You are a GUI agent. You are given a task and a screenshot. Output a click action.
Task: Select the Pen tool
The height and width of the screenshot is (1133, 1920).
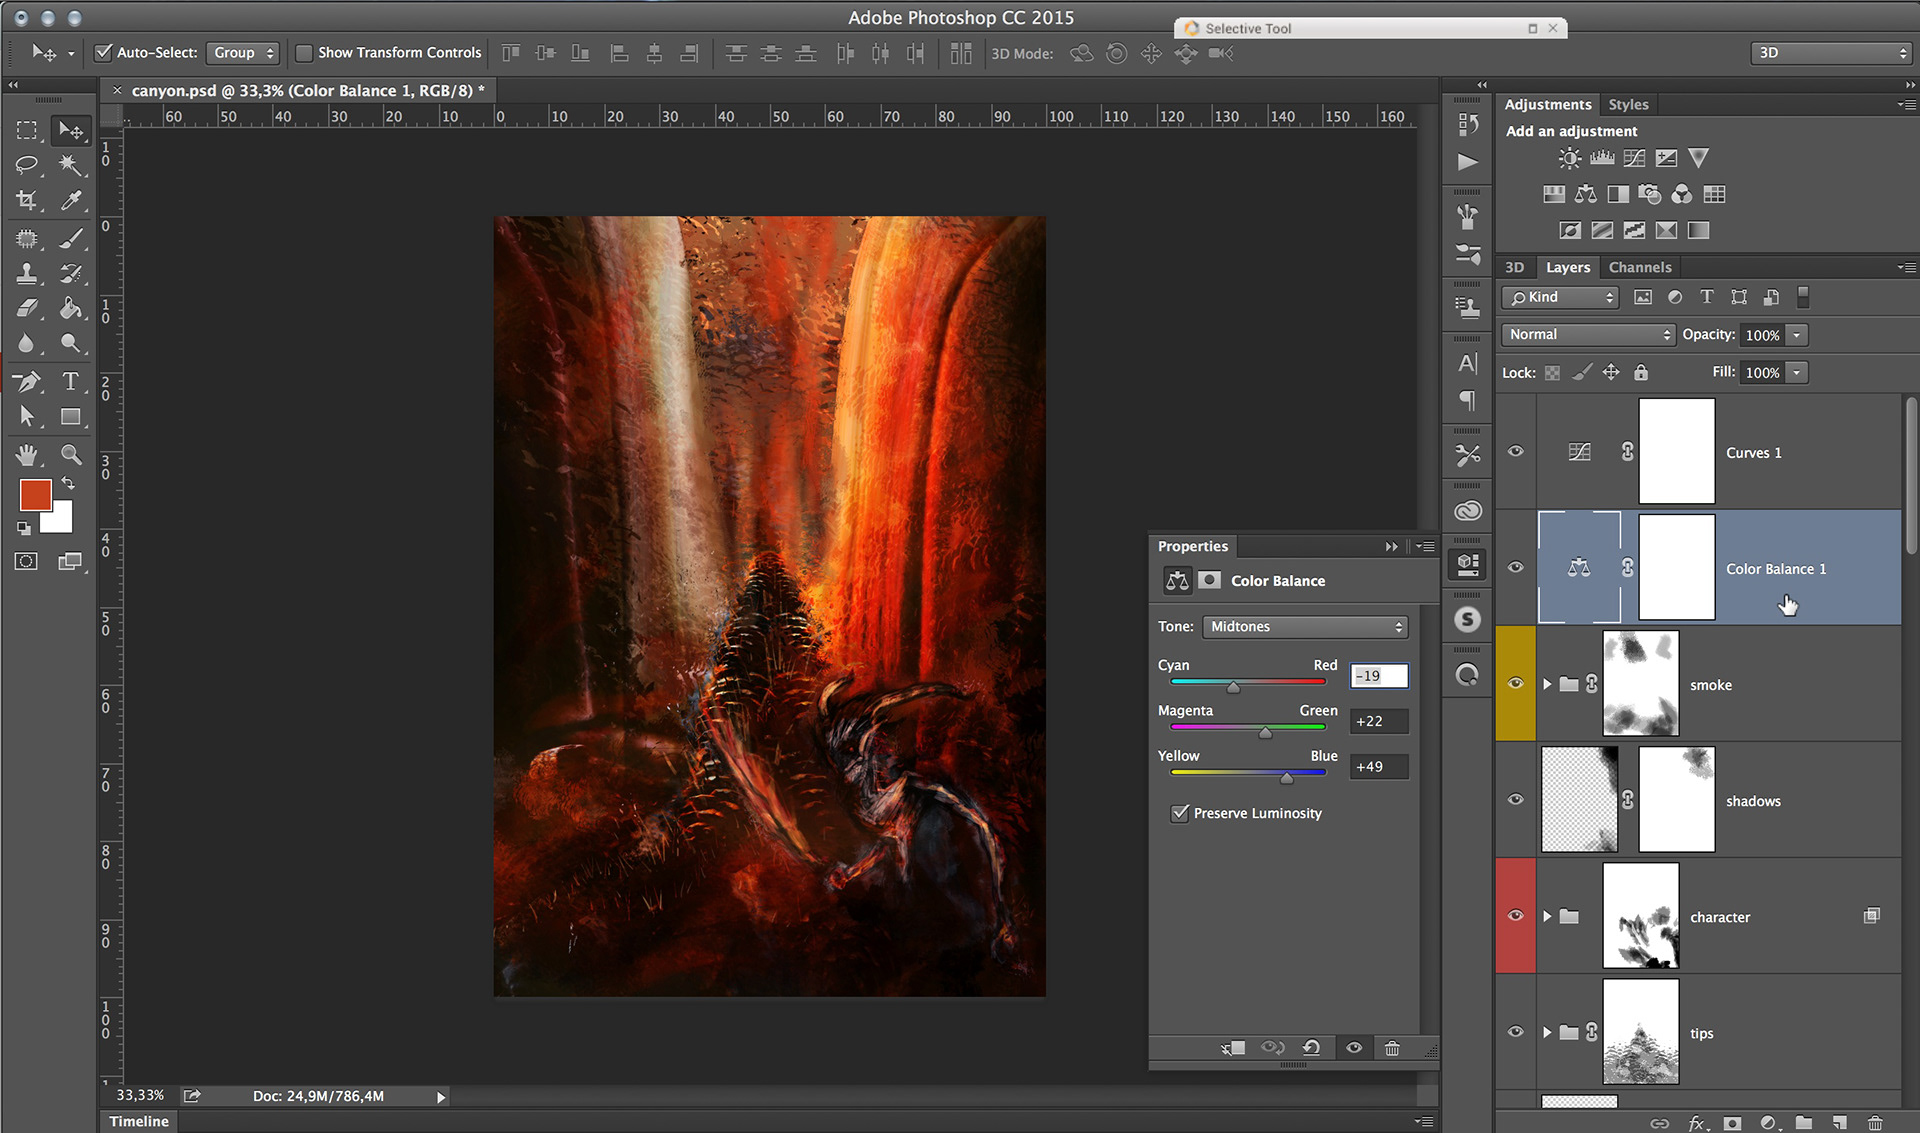click(x=27, y=381)
